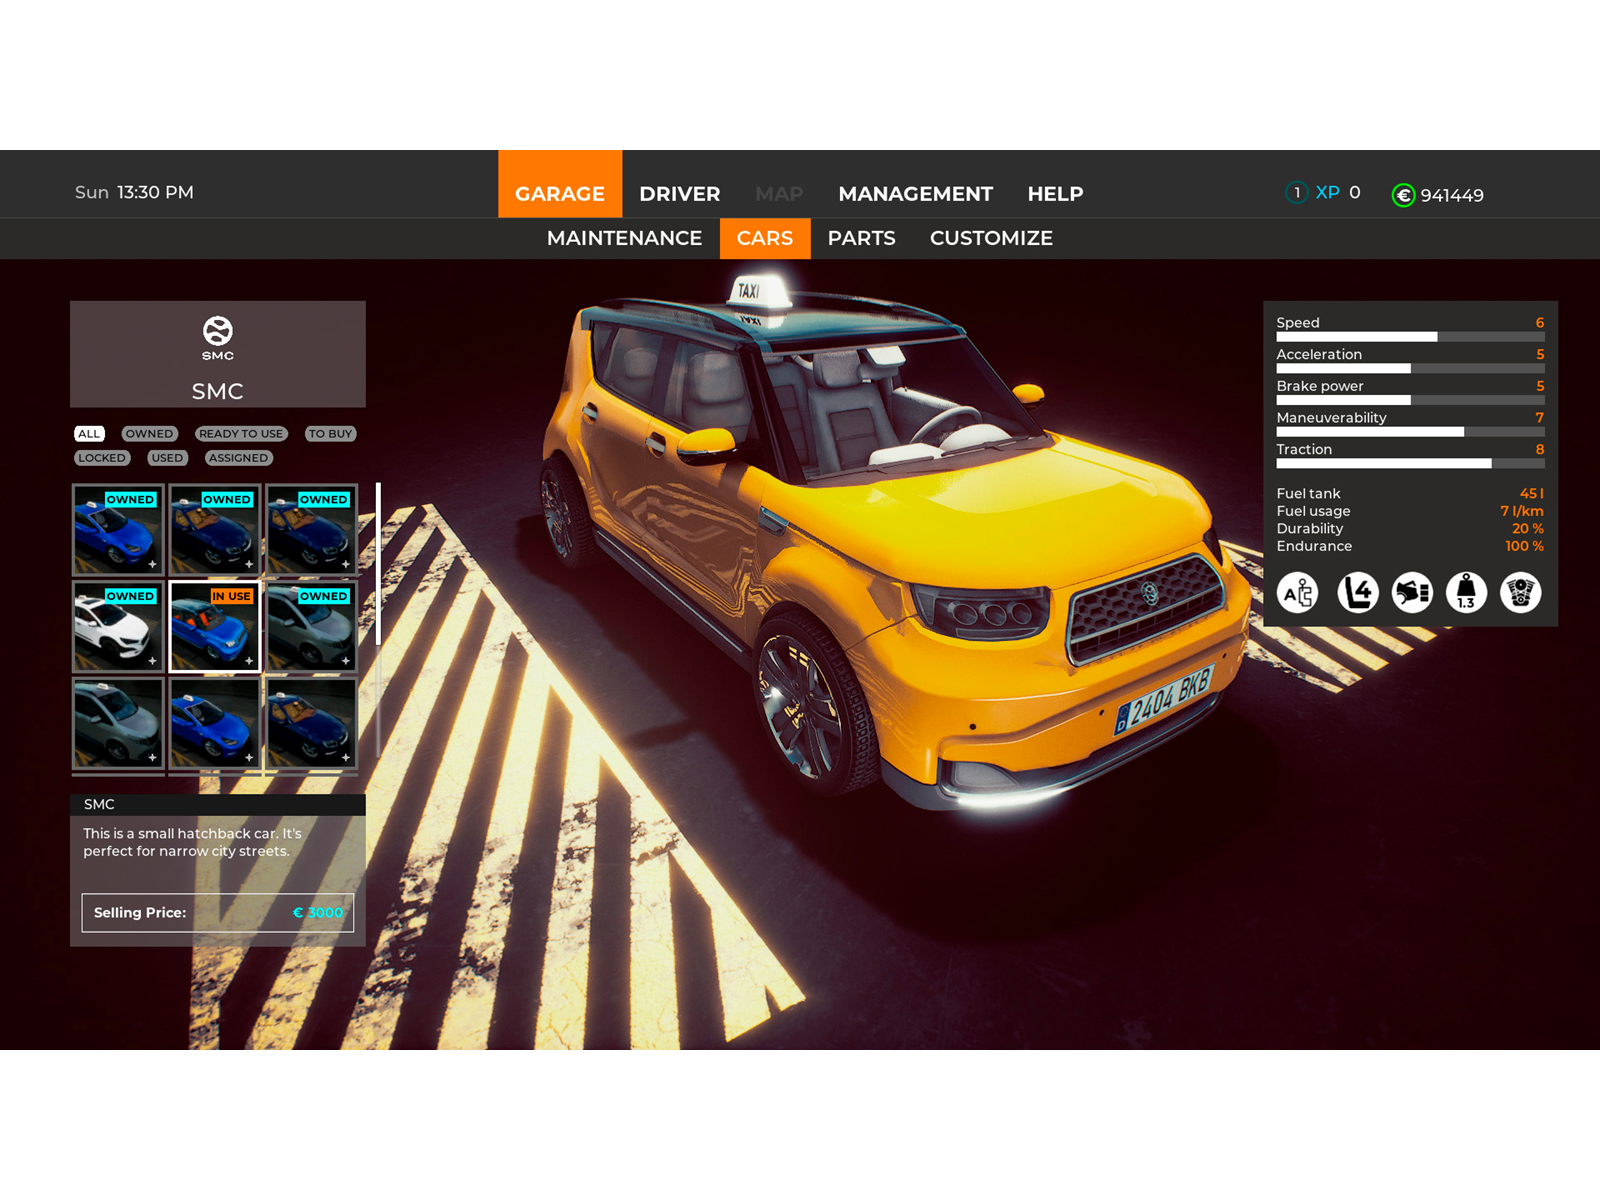Click the Endurance 100 % value
This screenshot has height=1200, width=1600.
[x=1525, y=546]
